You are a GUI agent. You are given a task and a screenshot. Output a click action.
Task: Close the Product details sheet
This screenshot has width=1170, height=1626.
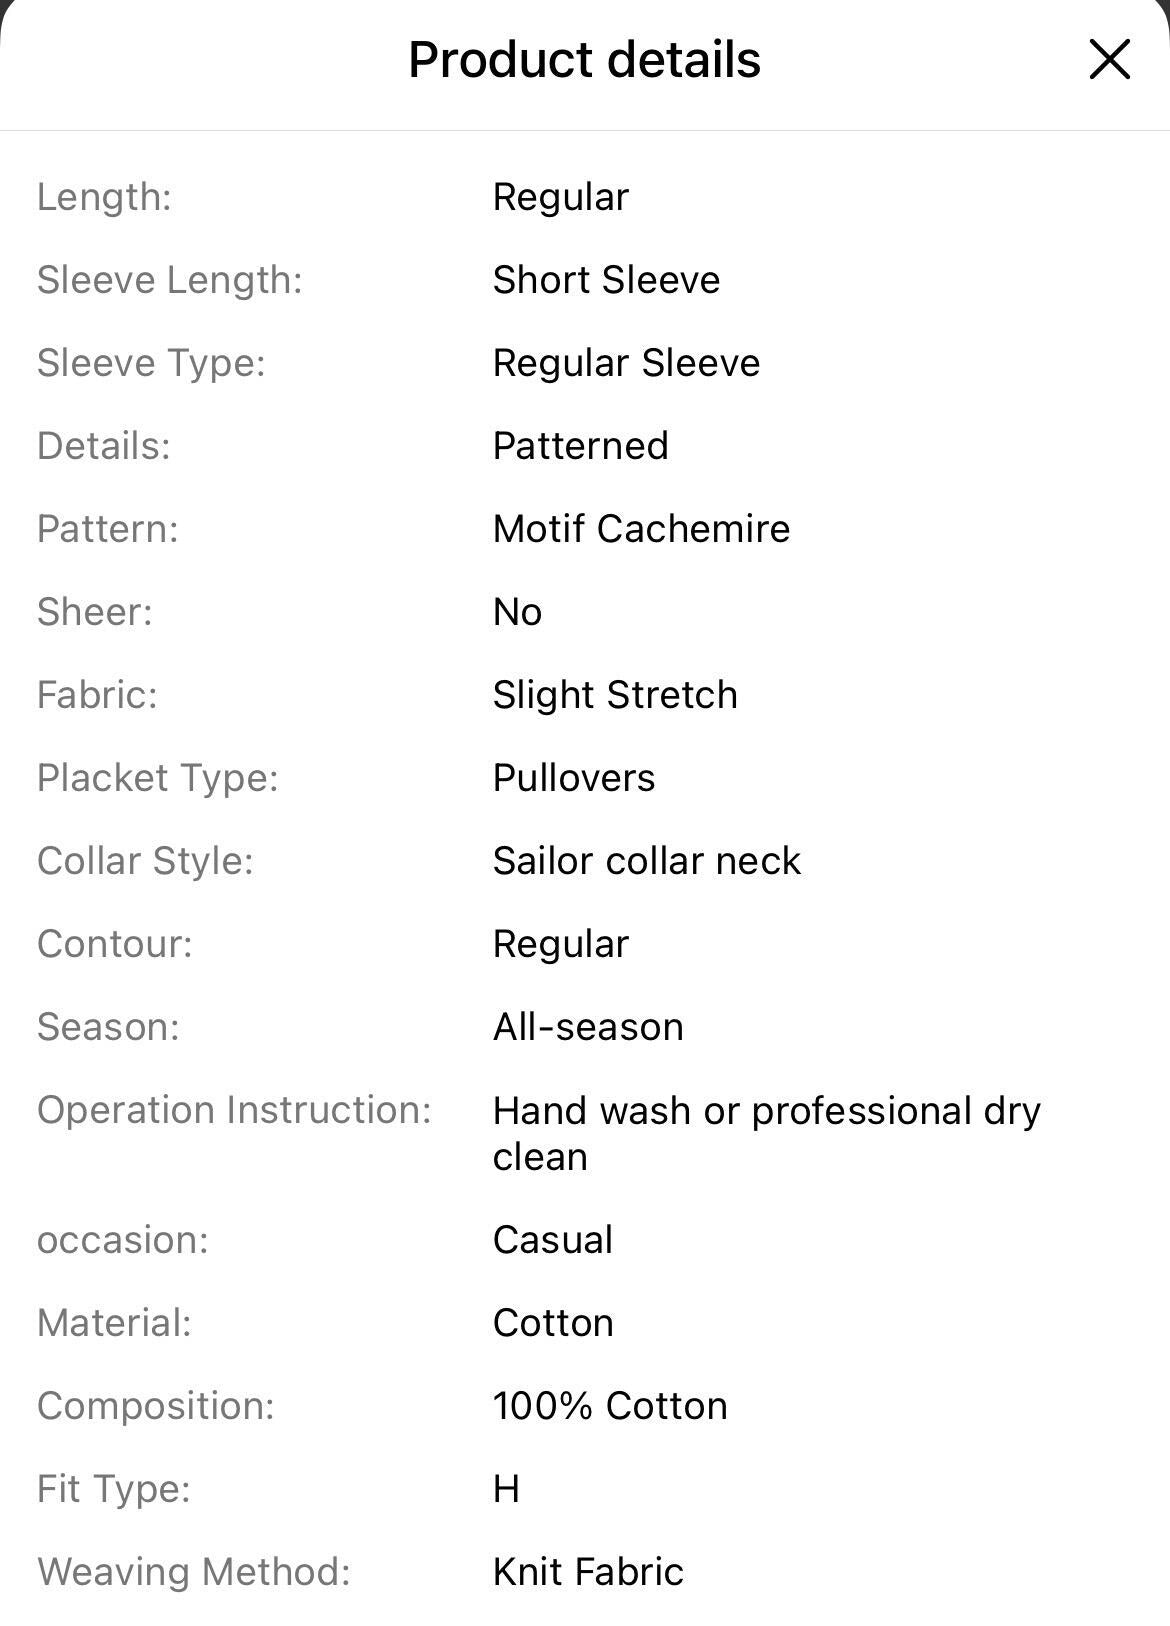pyautogui.click(x=1109, y=59)
